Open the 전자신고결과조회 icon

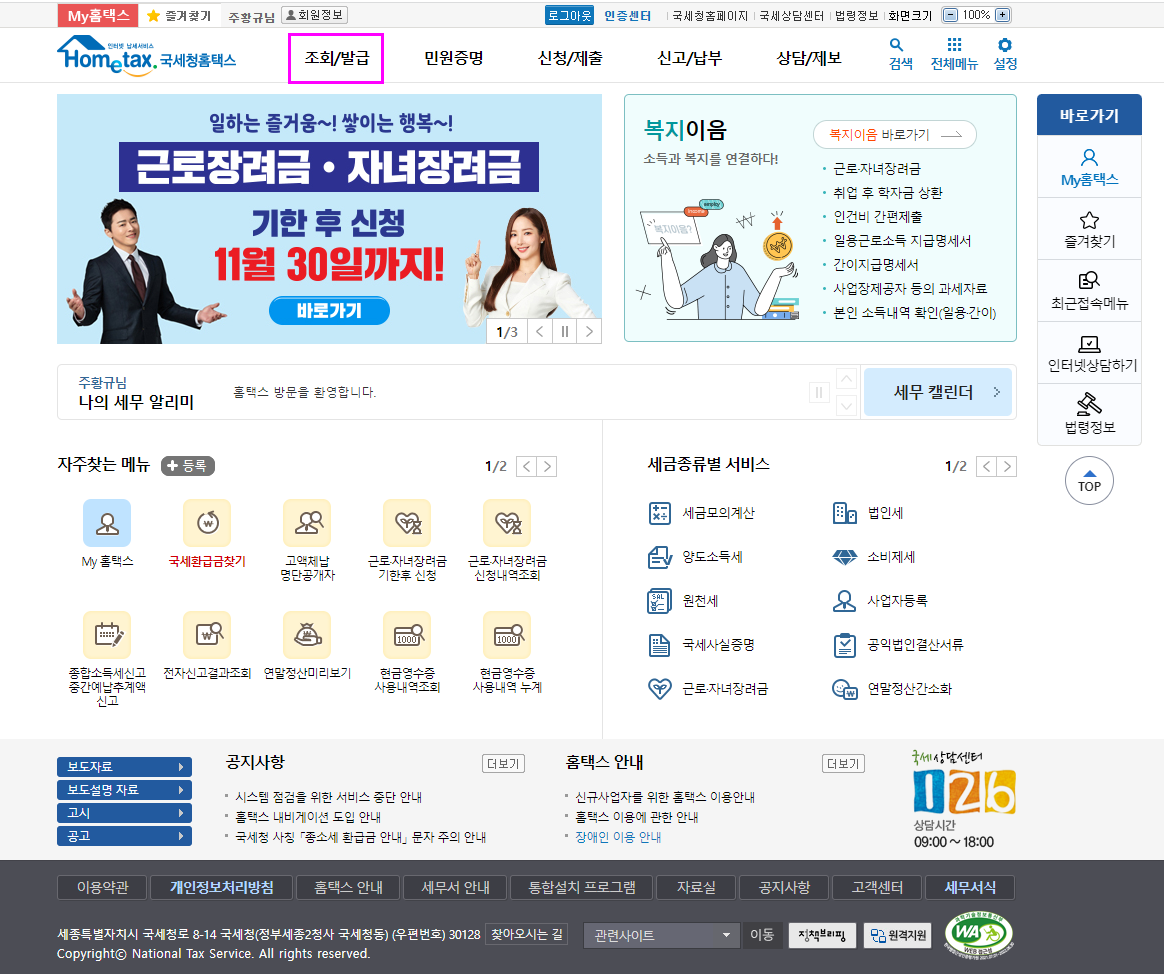point(207,635)
